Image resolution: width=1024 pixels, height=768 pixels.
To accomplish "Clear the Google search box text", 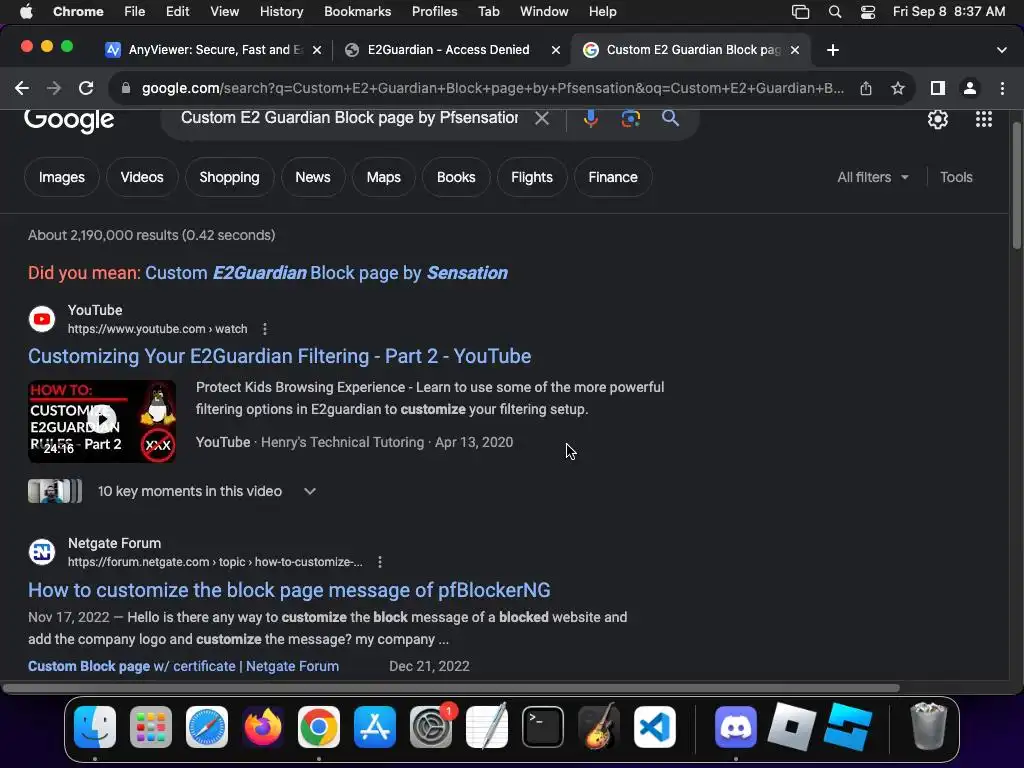I will pyautogui.click(x=541, y=118).
